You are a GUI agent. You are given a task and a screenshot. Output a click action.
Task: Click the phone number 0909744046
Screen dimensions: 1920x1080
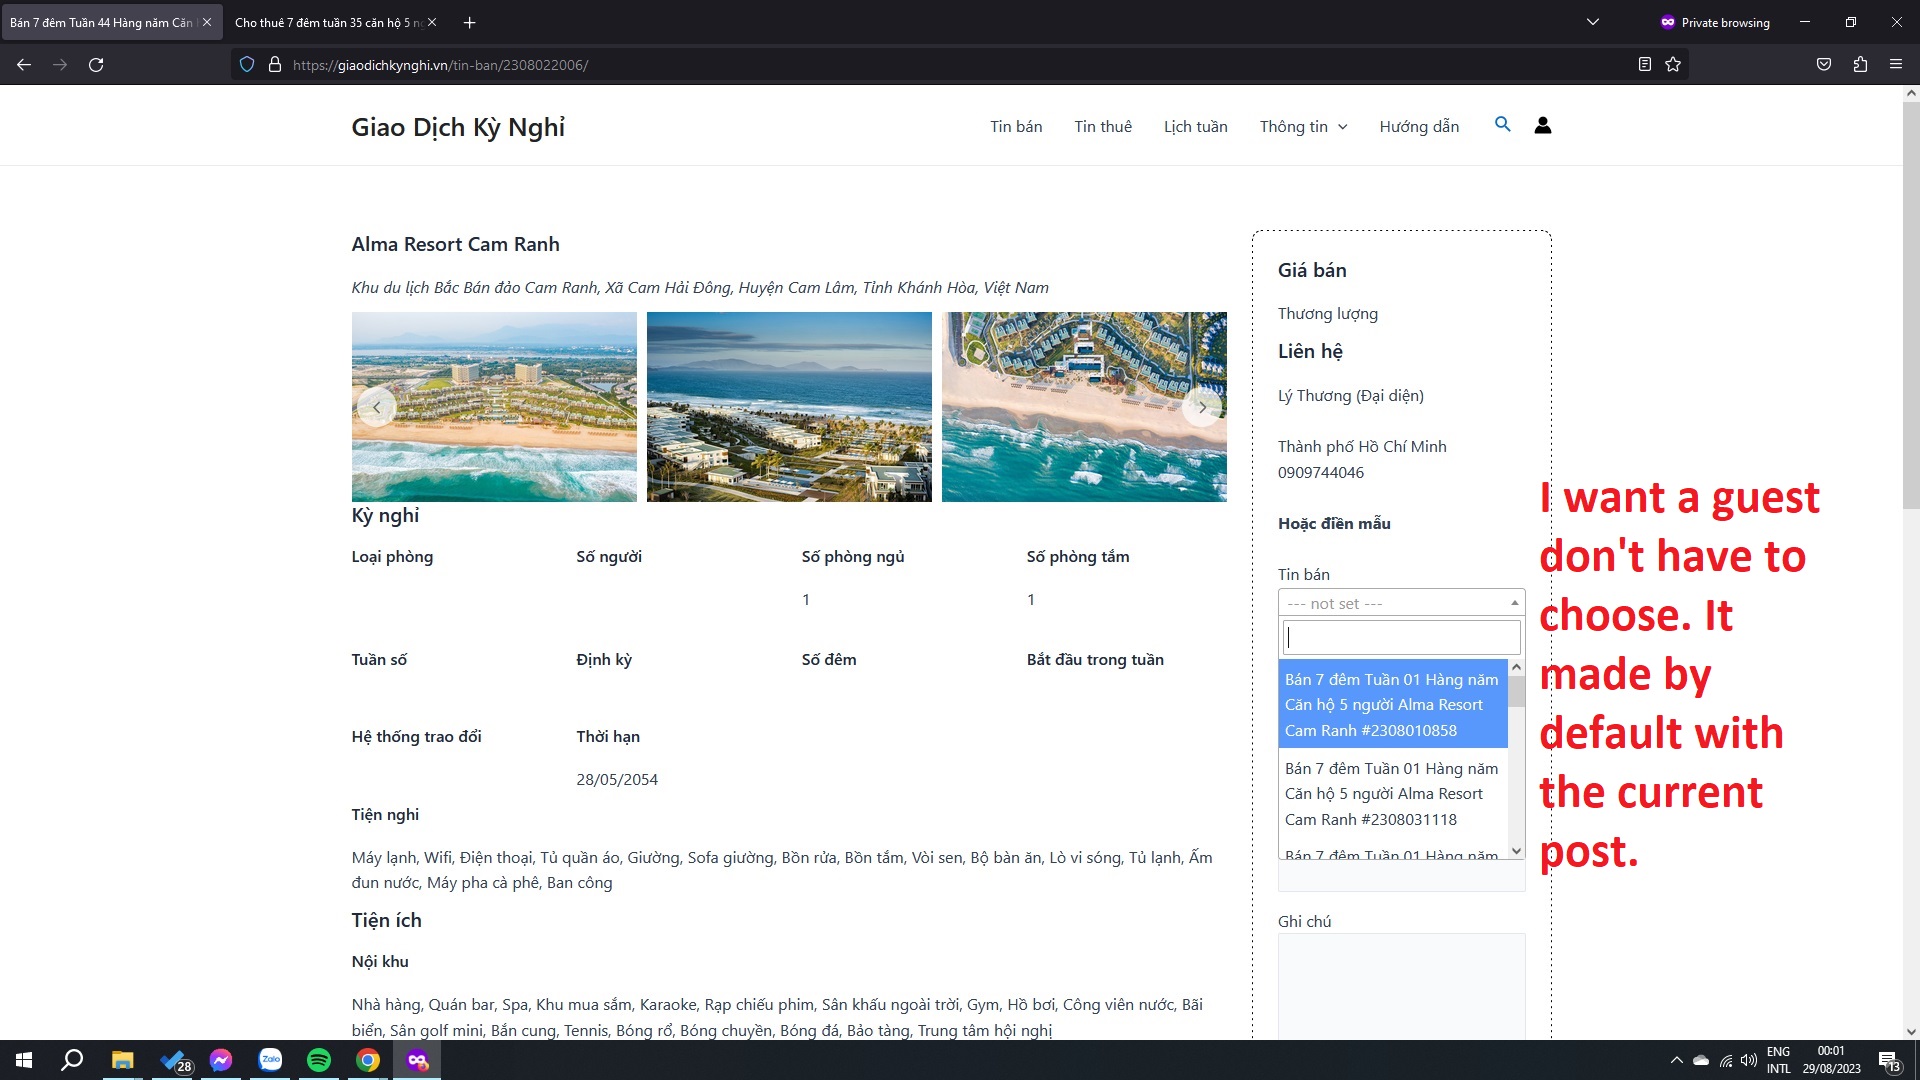(x=1320, y=473)
